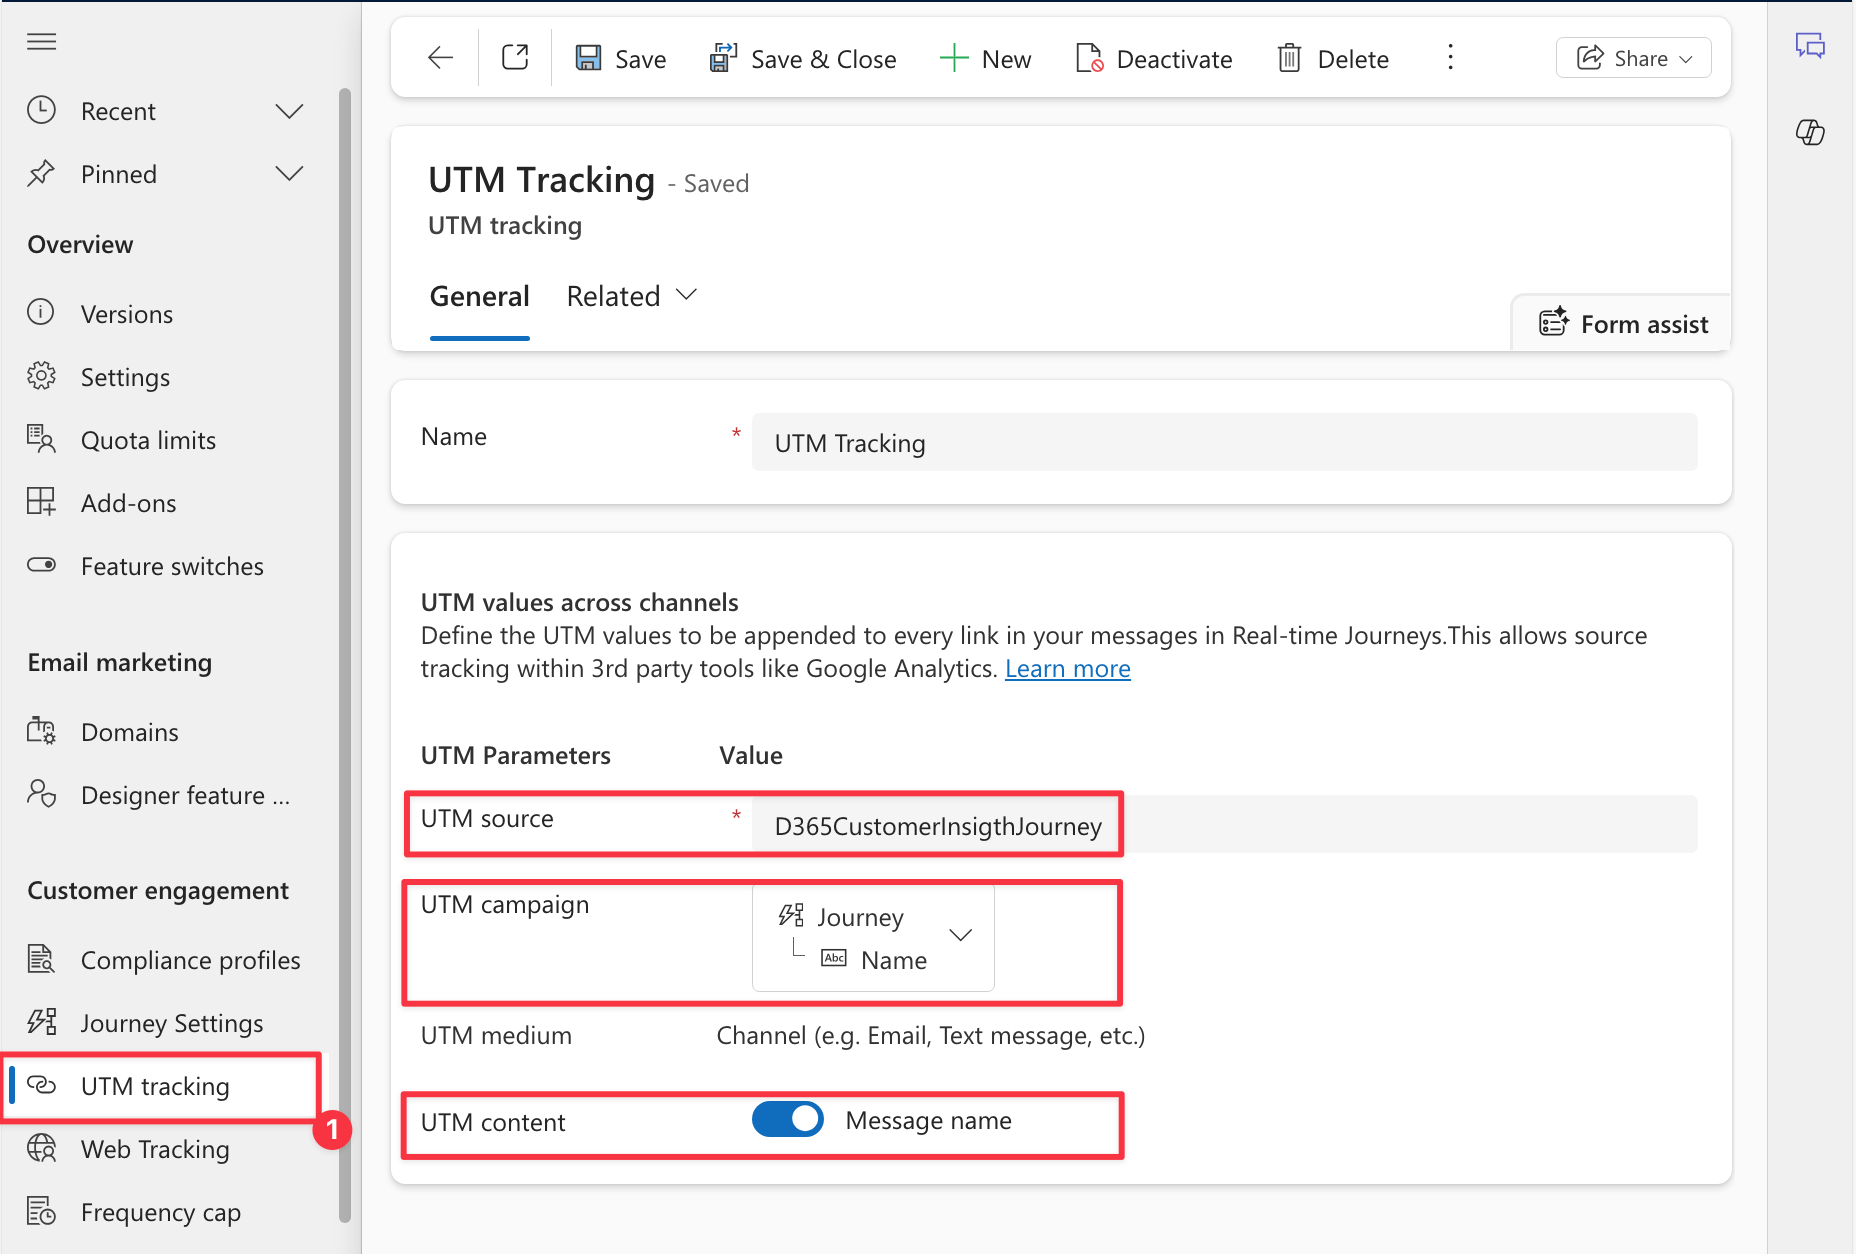Click the Delete trash icon

click(x=1289, y=59)
